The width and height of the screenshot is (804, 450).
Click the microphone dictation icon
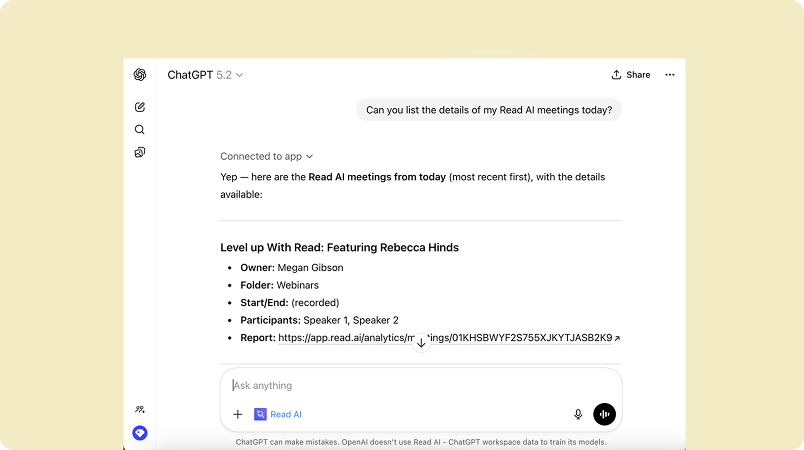pyautogui.click(x=578, y=414)
